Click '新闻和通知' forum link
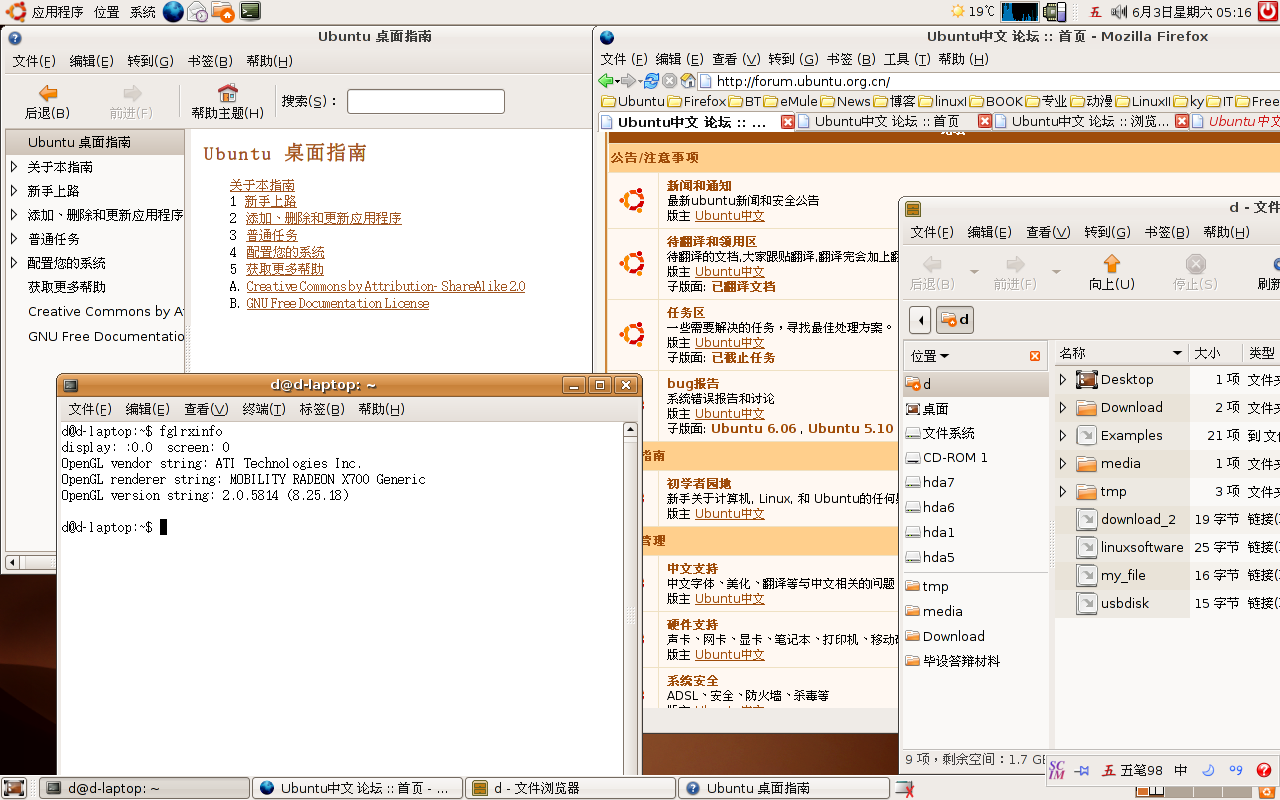This screenshot has height=800, width=1280. pos(699,186)
